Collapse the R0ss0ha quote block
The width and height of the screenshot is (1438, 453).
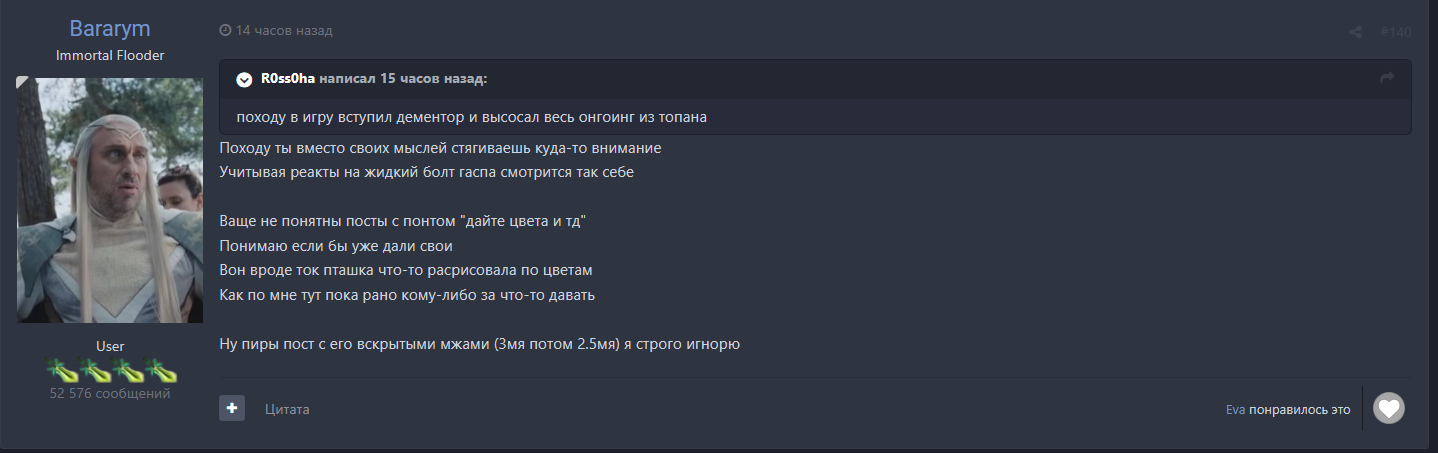pos(244,79)
